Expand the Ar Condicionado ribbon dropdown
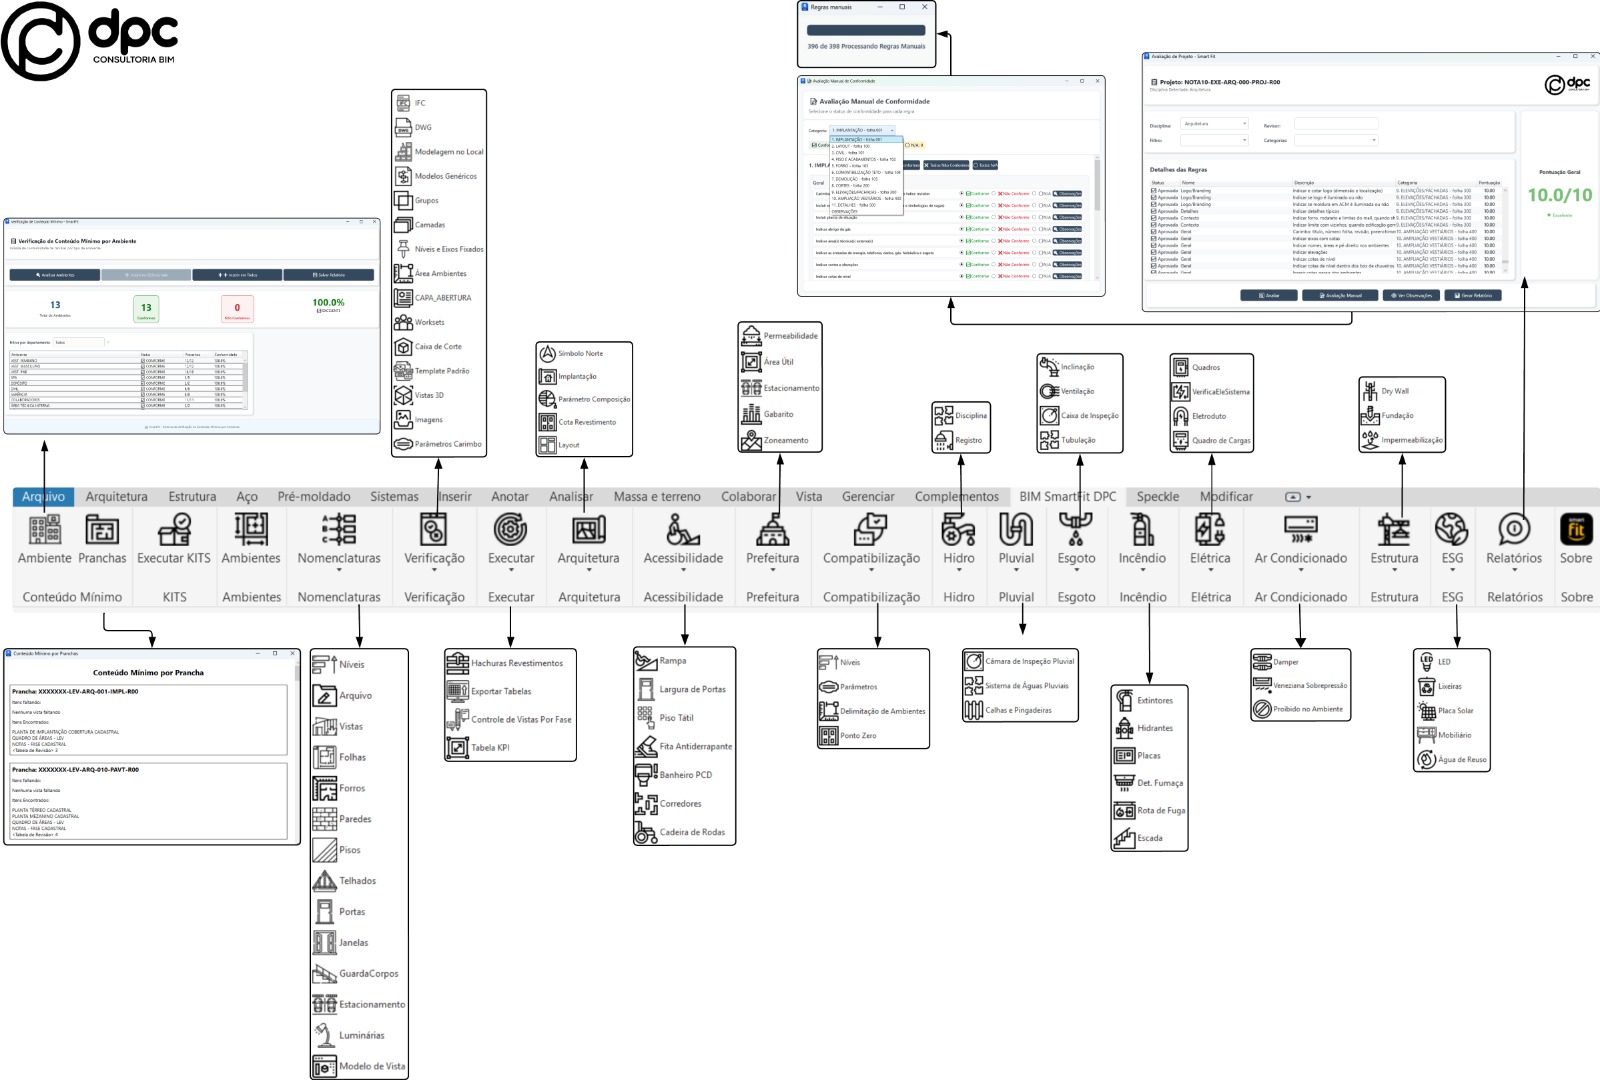 (x=1301, y=570)
